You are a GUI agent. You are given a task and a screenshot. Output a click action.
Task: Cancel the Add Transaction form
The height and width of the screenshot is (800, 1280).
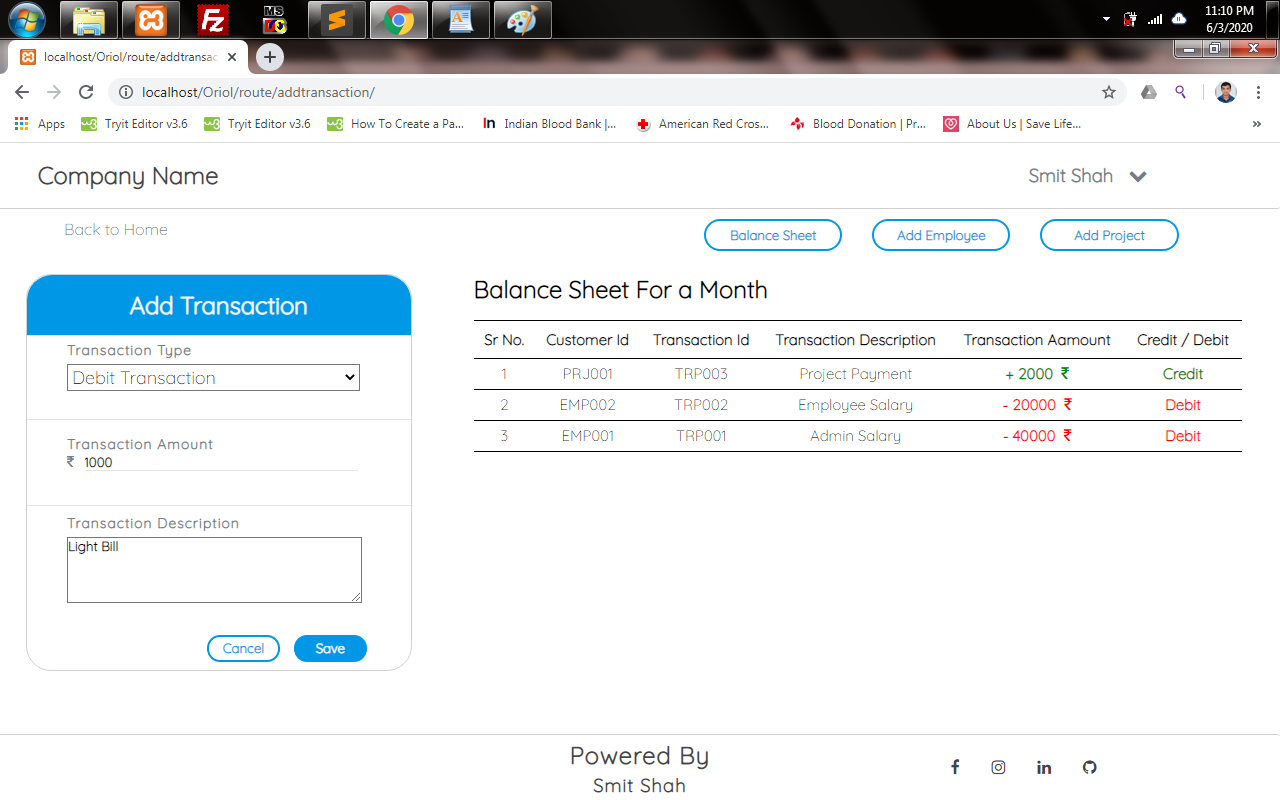(x=243, y=648)
